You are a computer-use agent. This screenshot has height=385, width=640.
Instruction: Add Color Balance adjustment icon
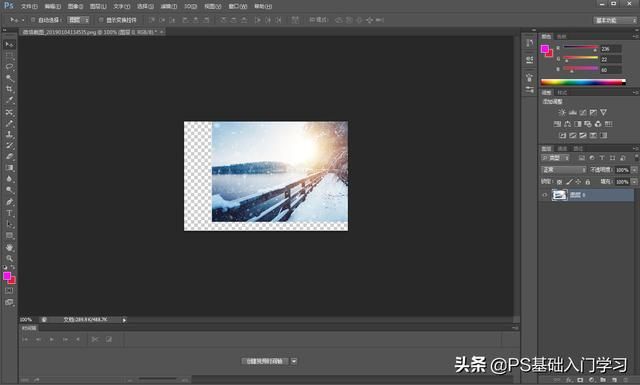click(567, 124)
